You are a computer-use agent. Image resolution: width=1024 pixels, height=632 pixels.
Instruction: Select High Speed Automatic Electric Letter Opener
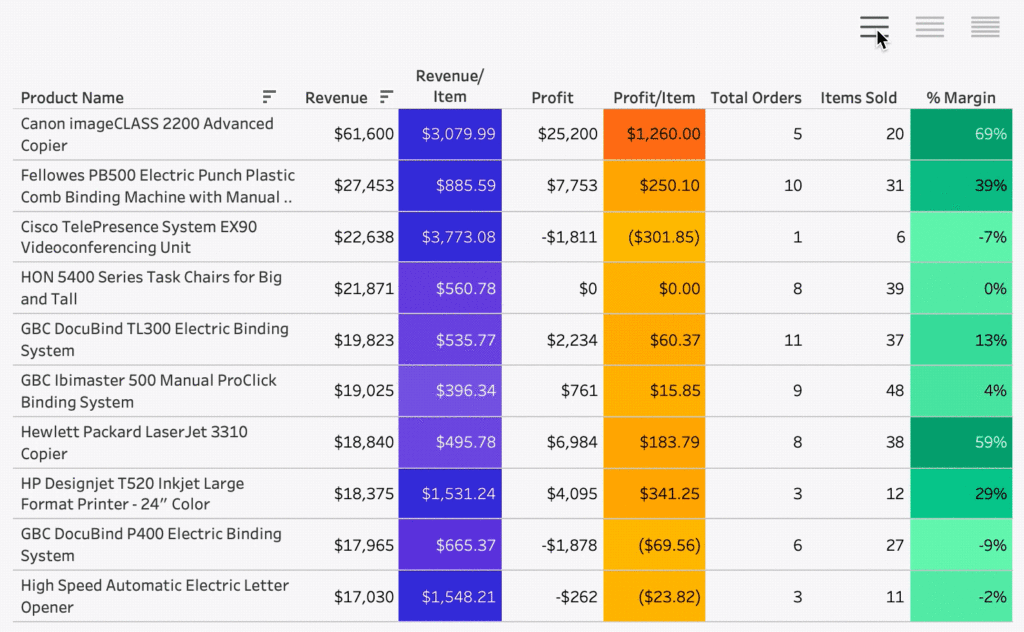(x=154, y=596)
